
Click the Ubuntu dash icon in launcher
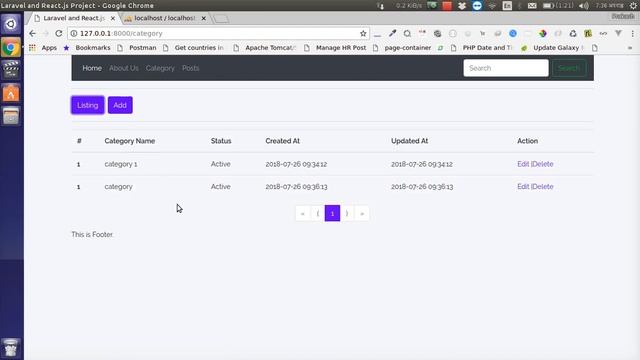point(11,24)
